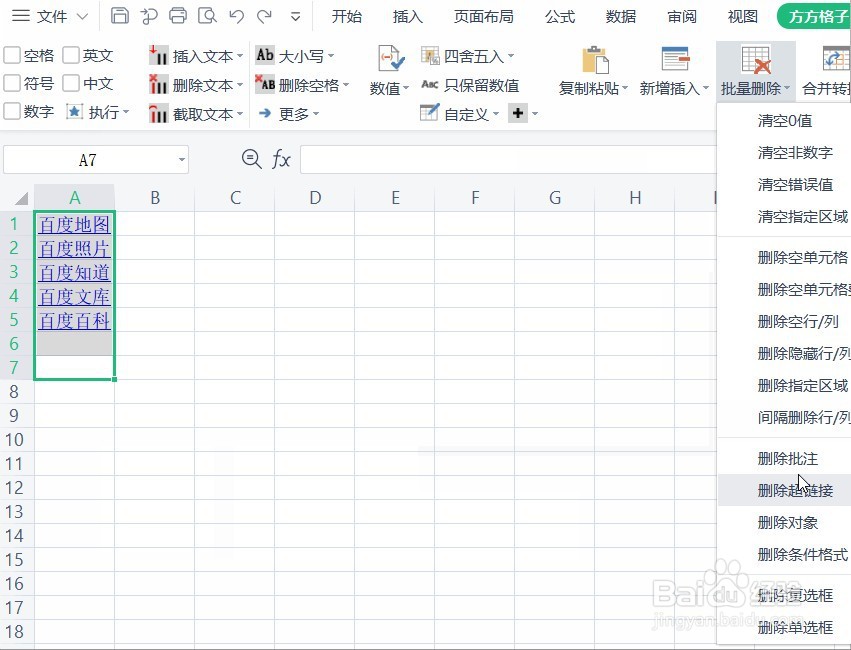Click the 执行 star icon
Viewport: 851px width, 650px height.
pos(74,112)
